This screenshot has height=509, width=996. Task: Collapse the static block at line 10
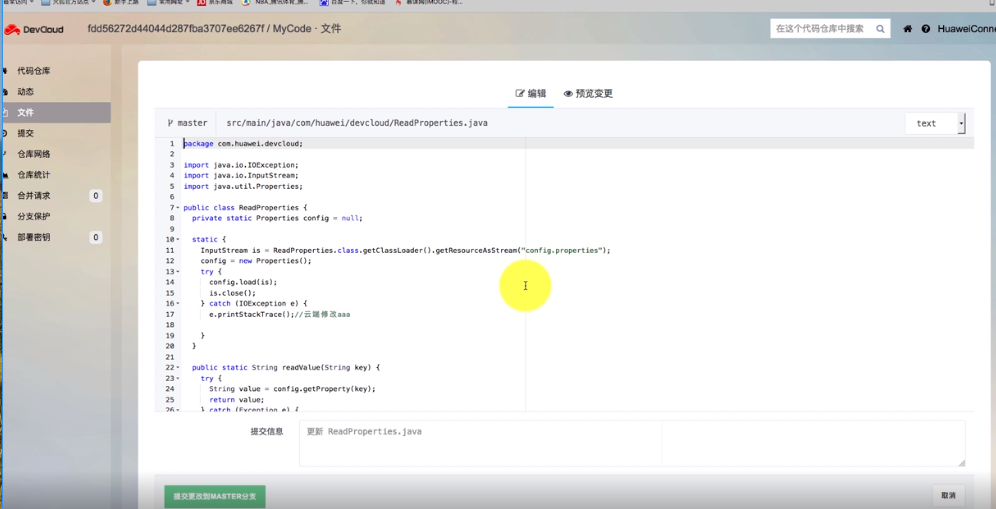click(x=178, y=240)
